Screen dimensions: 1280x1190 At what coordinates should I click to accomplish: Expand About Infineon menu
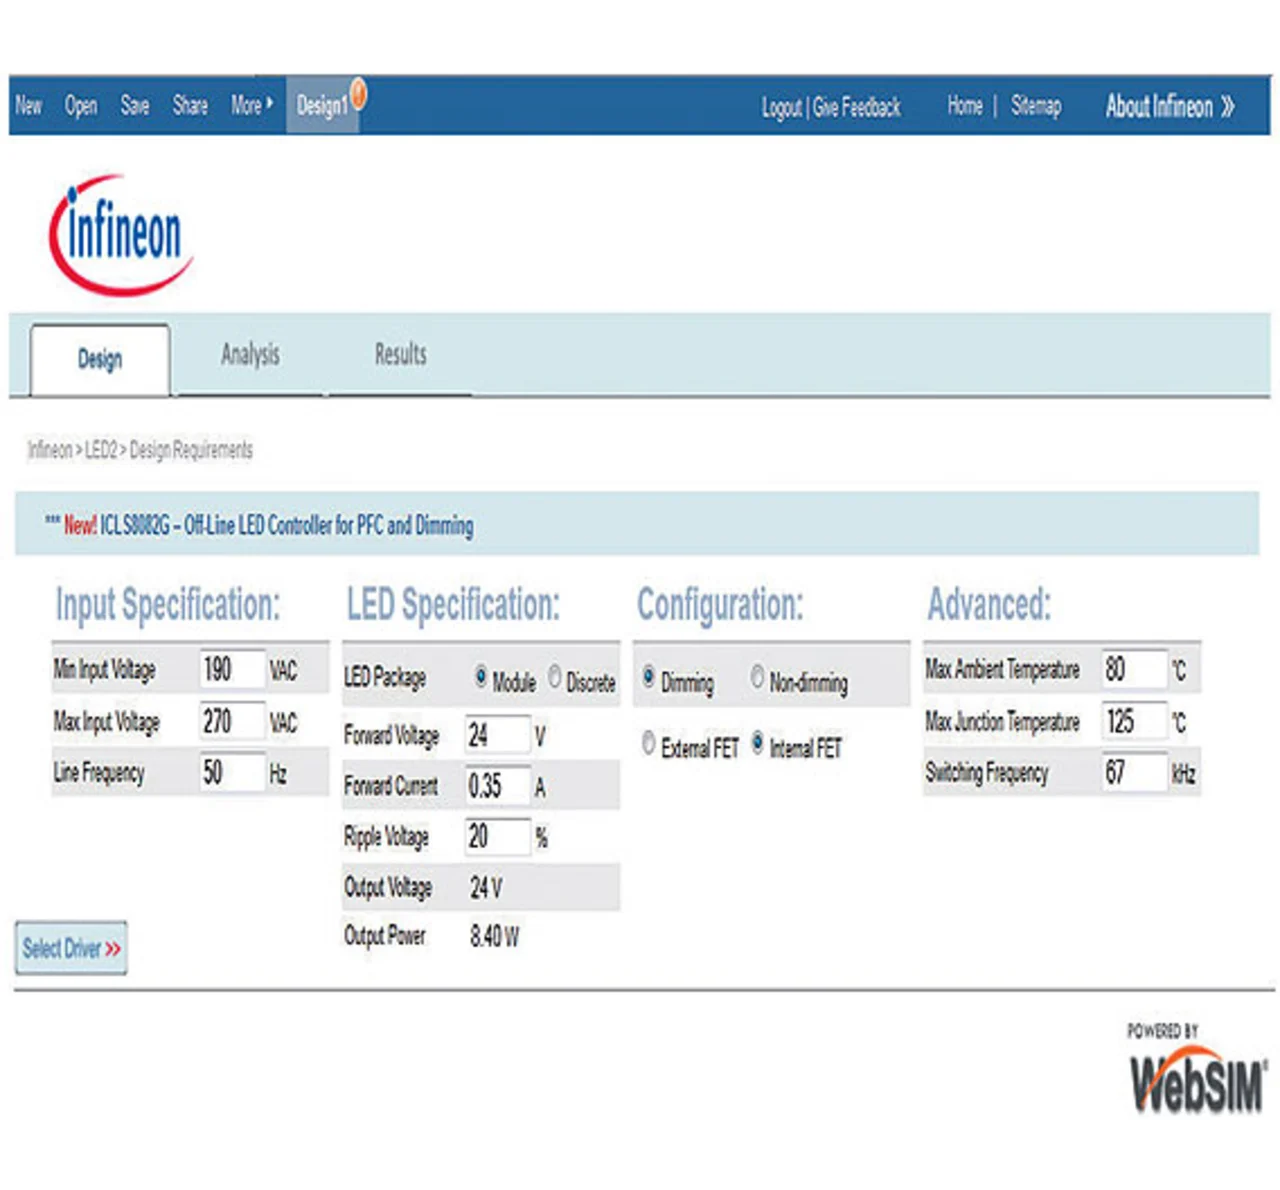tap(1170, 106)
